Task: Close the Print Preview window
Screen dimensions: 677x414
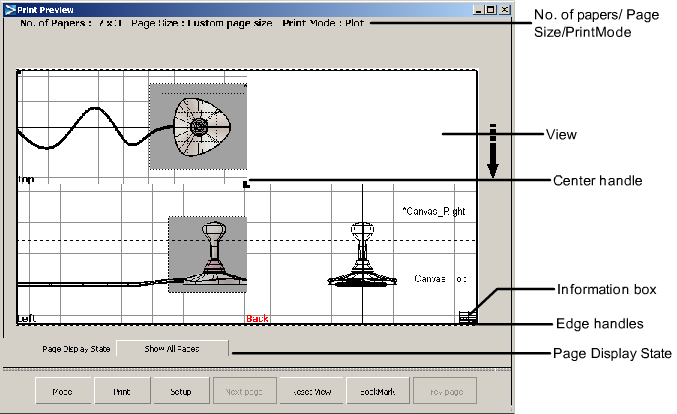Action: [505, 9]
